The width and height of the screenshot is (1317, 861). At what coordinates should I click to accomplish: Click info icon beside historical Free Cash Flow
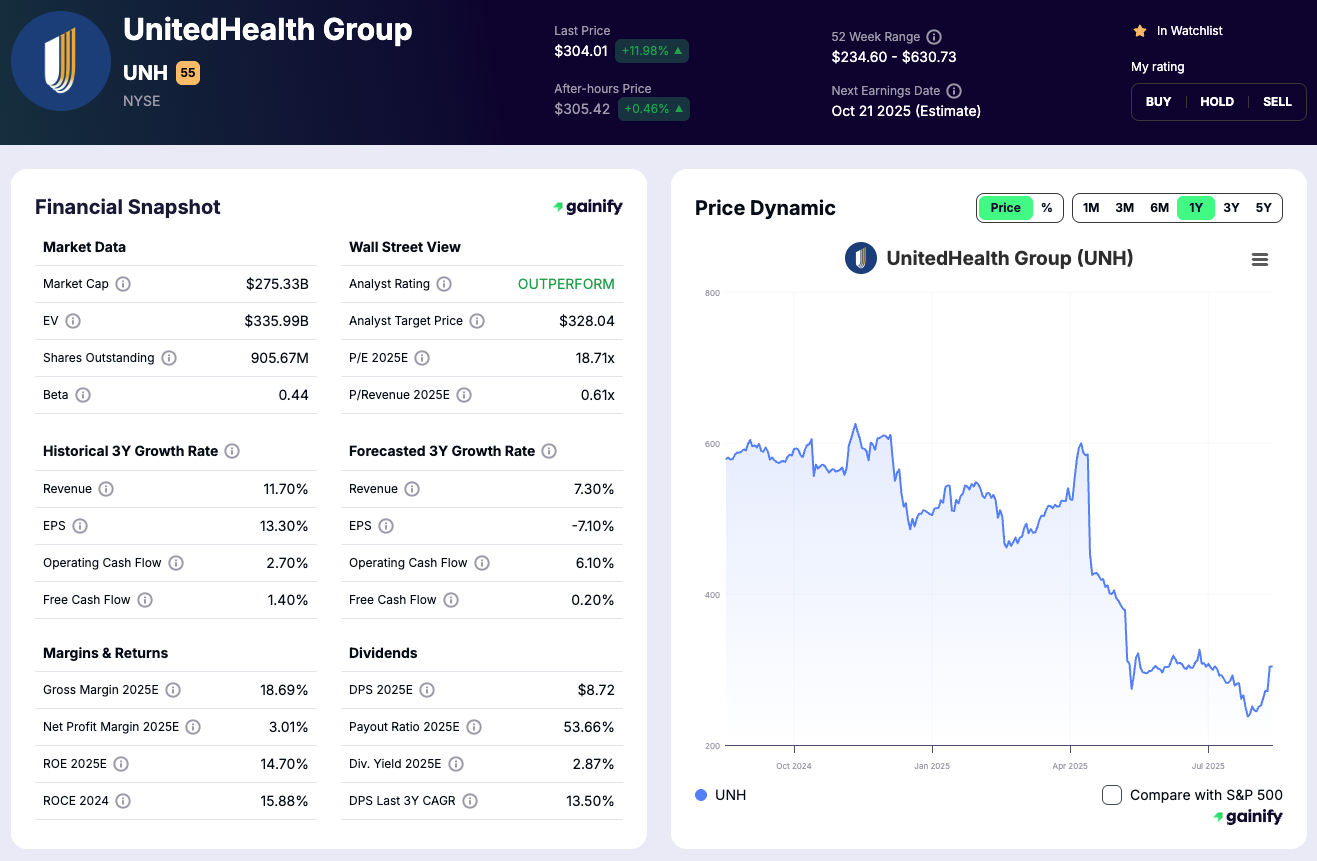pos(145,600)
